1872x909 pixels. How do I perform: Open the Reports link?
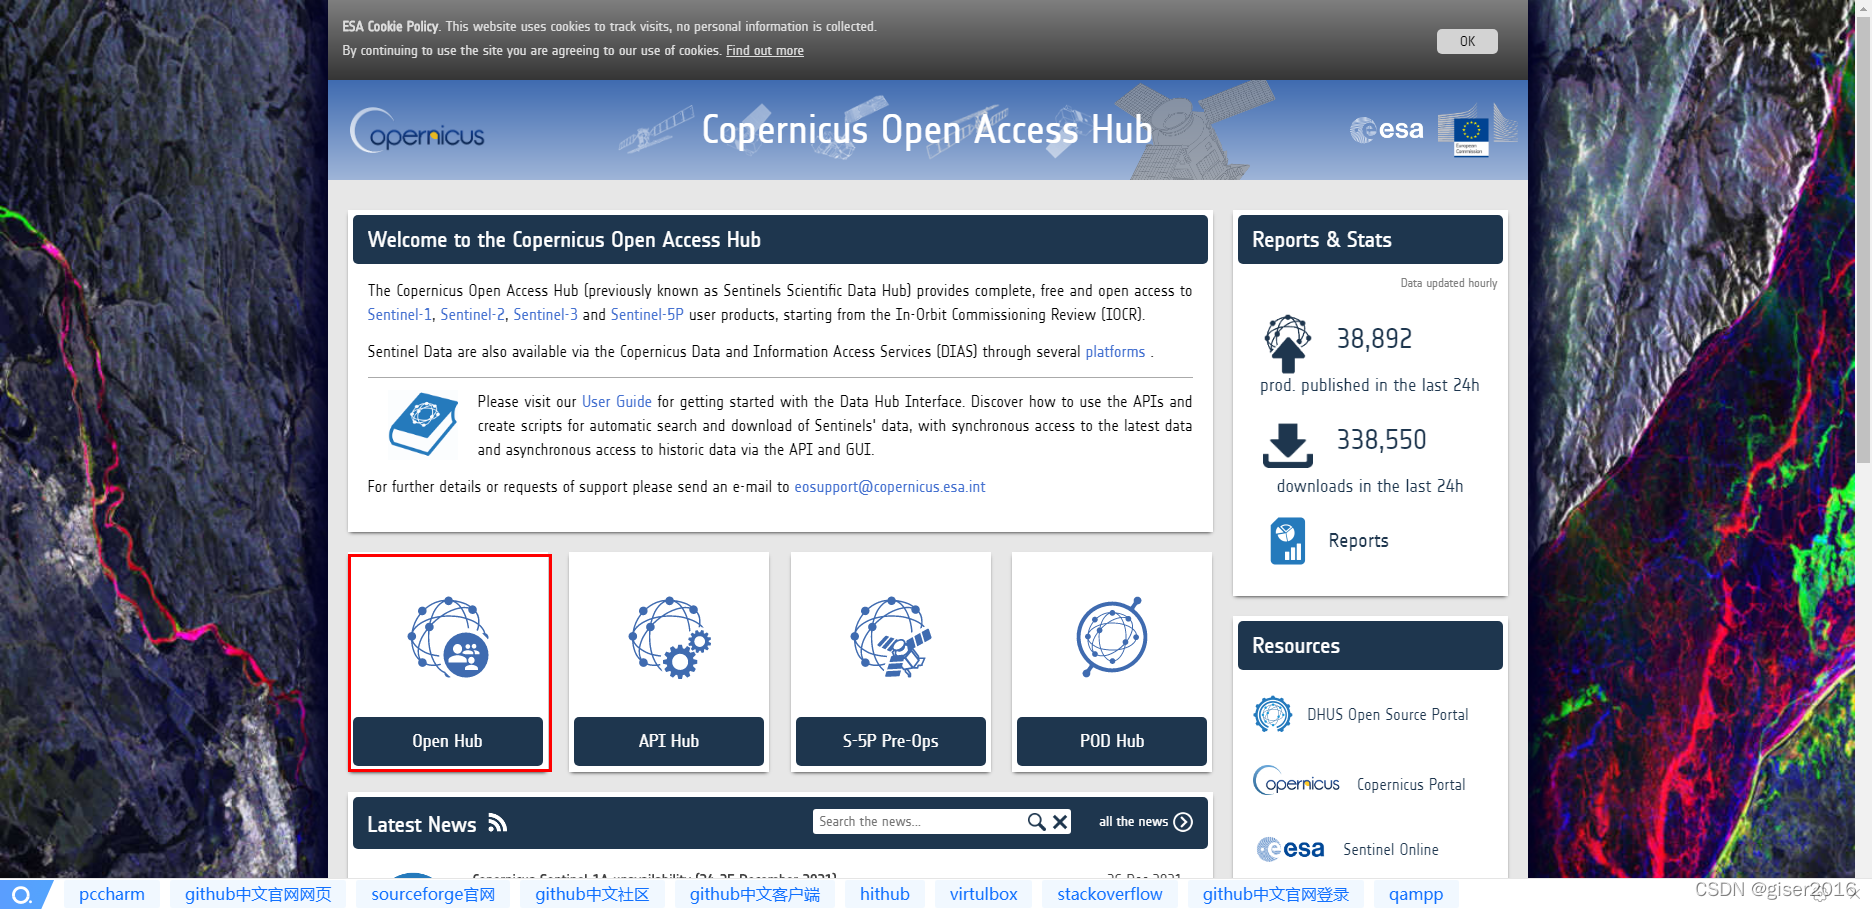click(1359, 541)
